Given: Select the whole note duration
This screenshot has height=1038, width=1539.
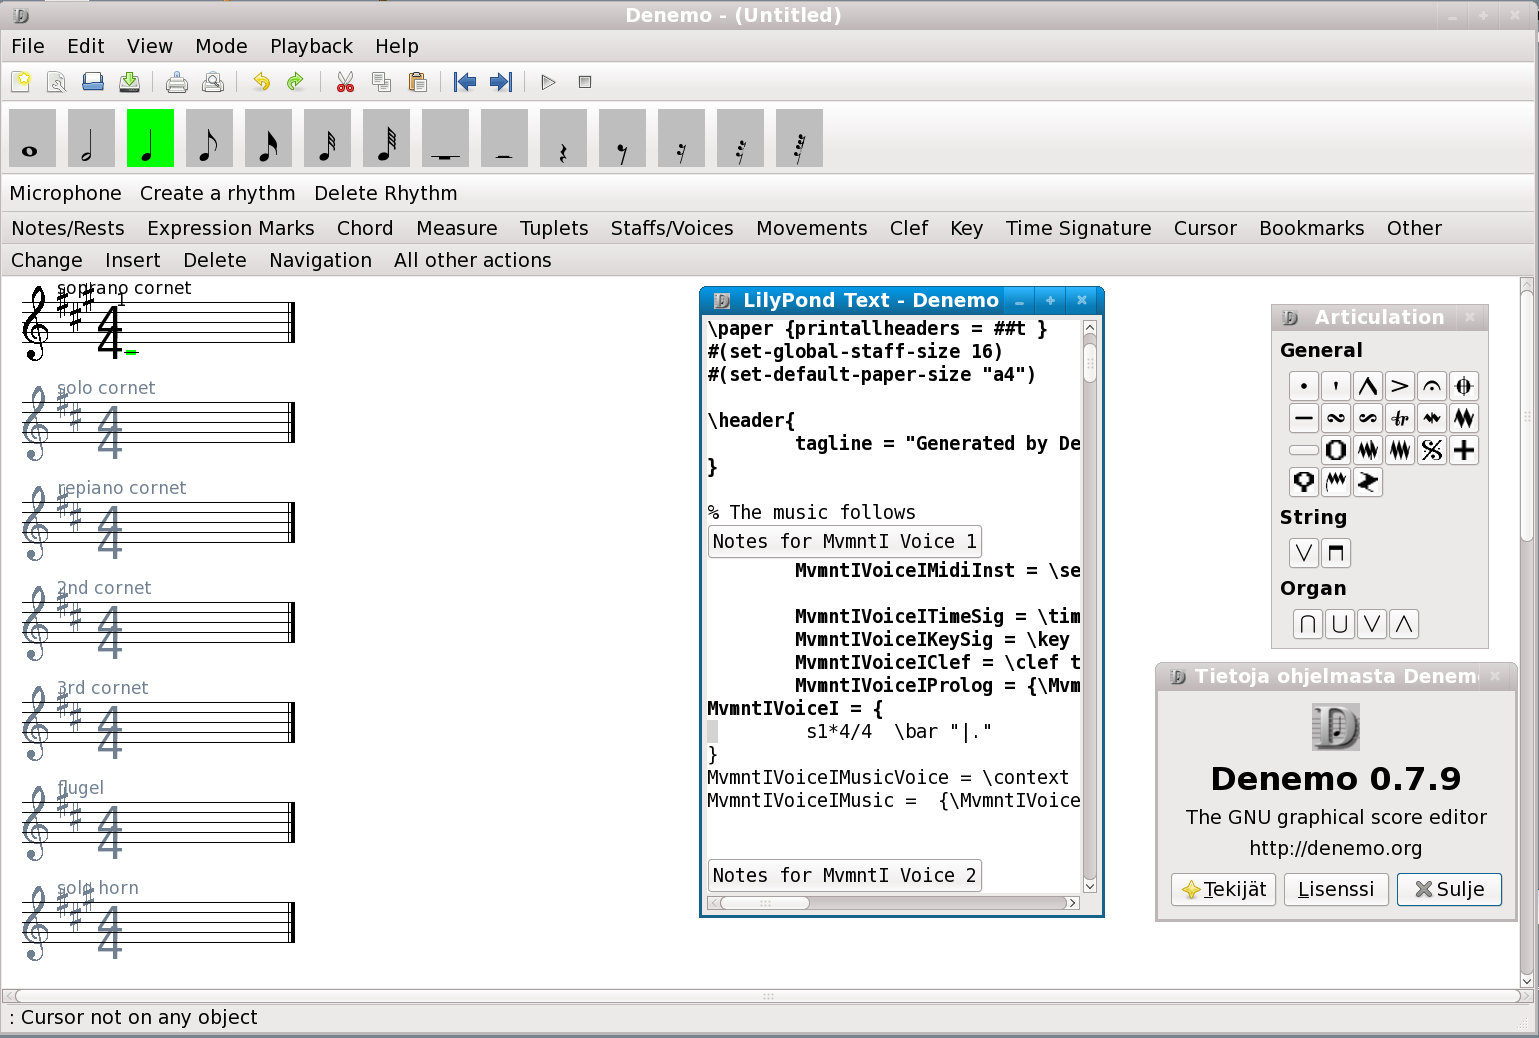Looking at the screenshot, I should coord(31,139).
